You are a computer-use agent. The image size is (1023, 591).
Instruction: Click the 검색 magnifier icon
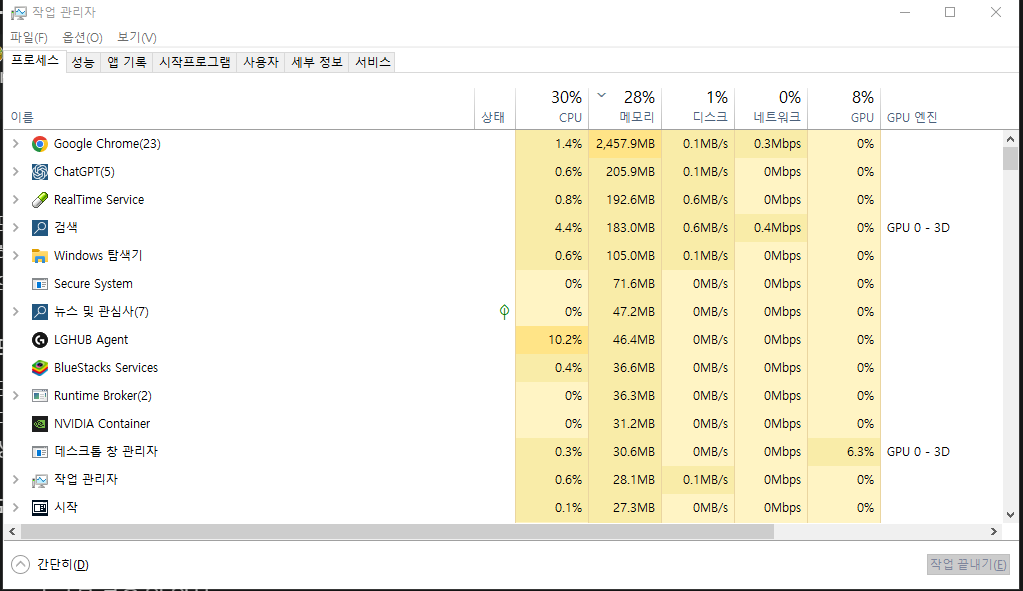click(x=40, y=227)
